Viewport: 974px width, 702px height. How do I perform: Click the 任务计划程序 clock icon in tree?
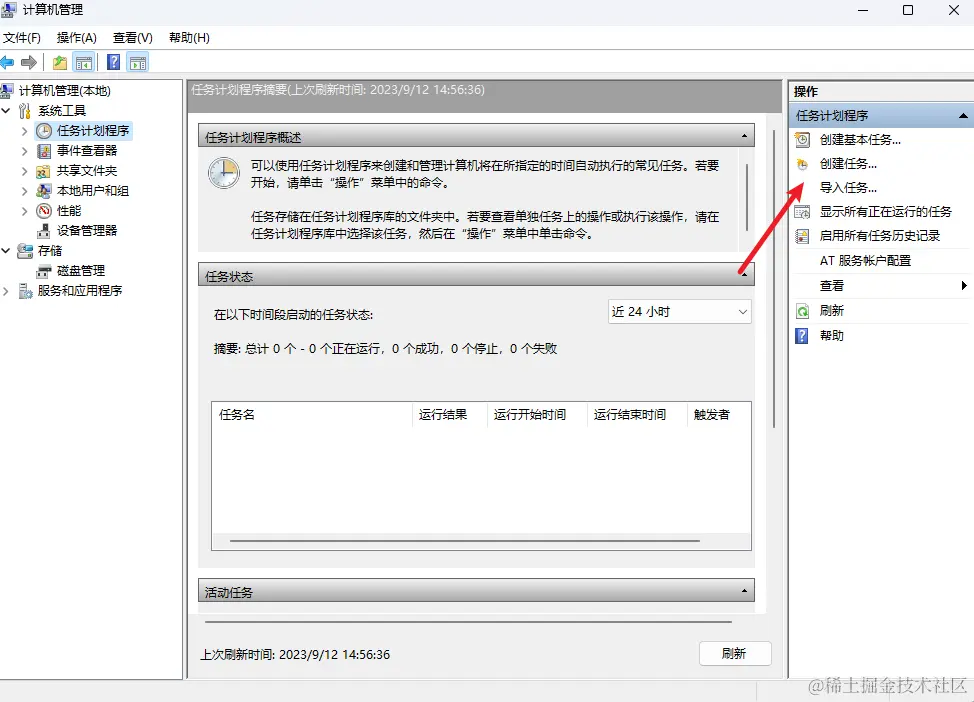click(43, 130)
